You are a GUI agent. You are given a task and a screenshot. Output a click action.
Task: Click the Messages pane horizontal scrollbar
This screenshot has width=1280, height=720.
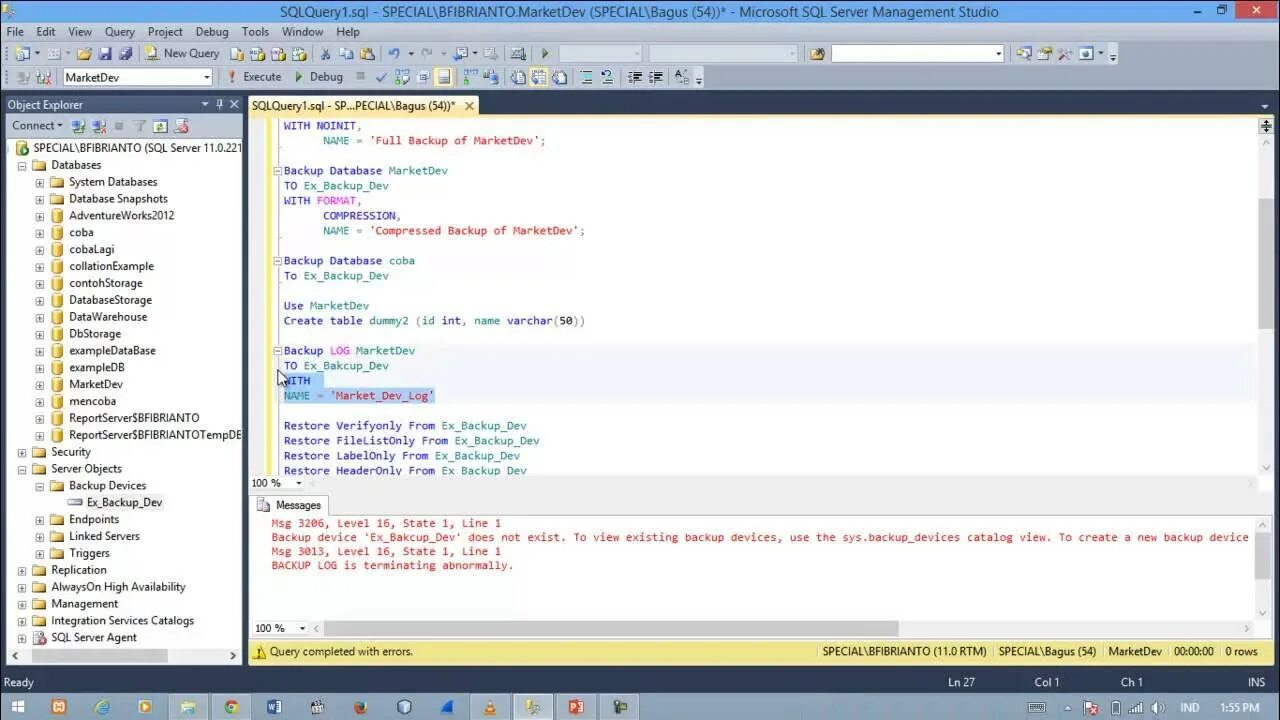611,628
